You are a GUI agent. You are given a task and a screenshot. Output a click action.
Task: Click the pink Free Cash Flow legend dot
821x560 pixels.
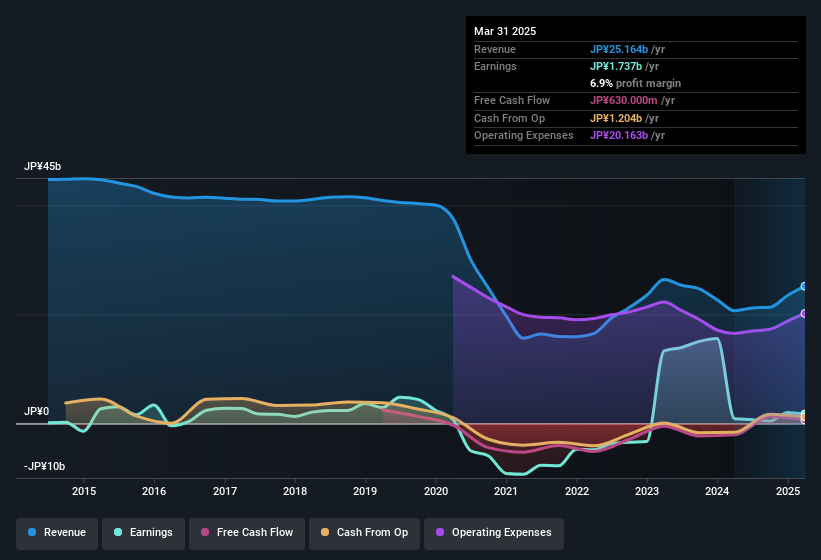205,532
